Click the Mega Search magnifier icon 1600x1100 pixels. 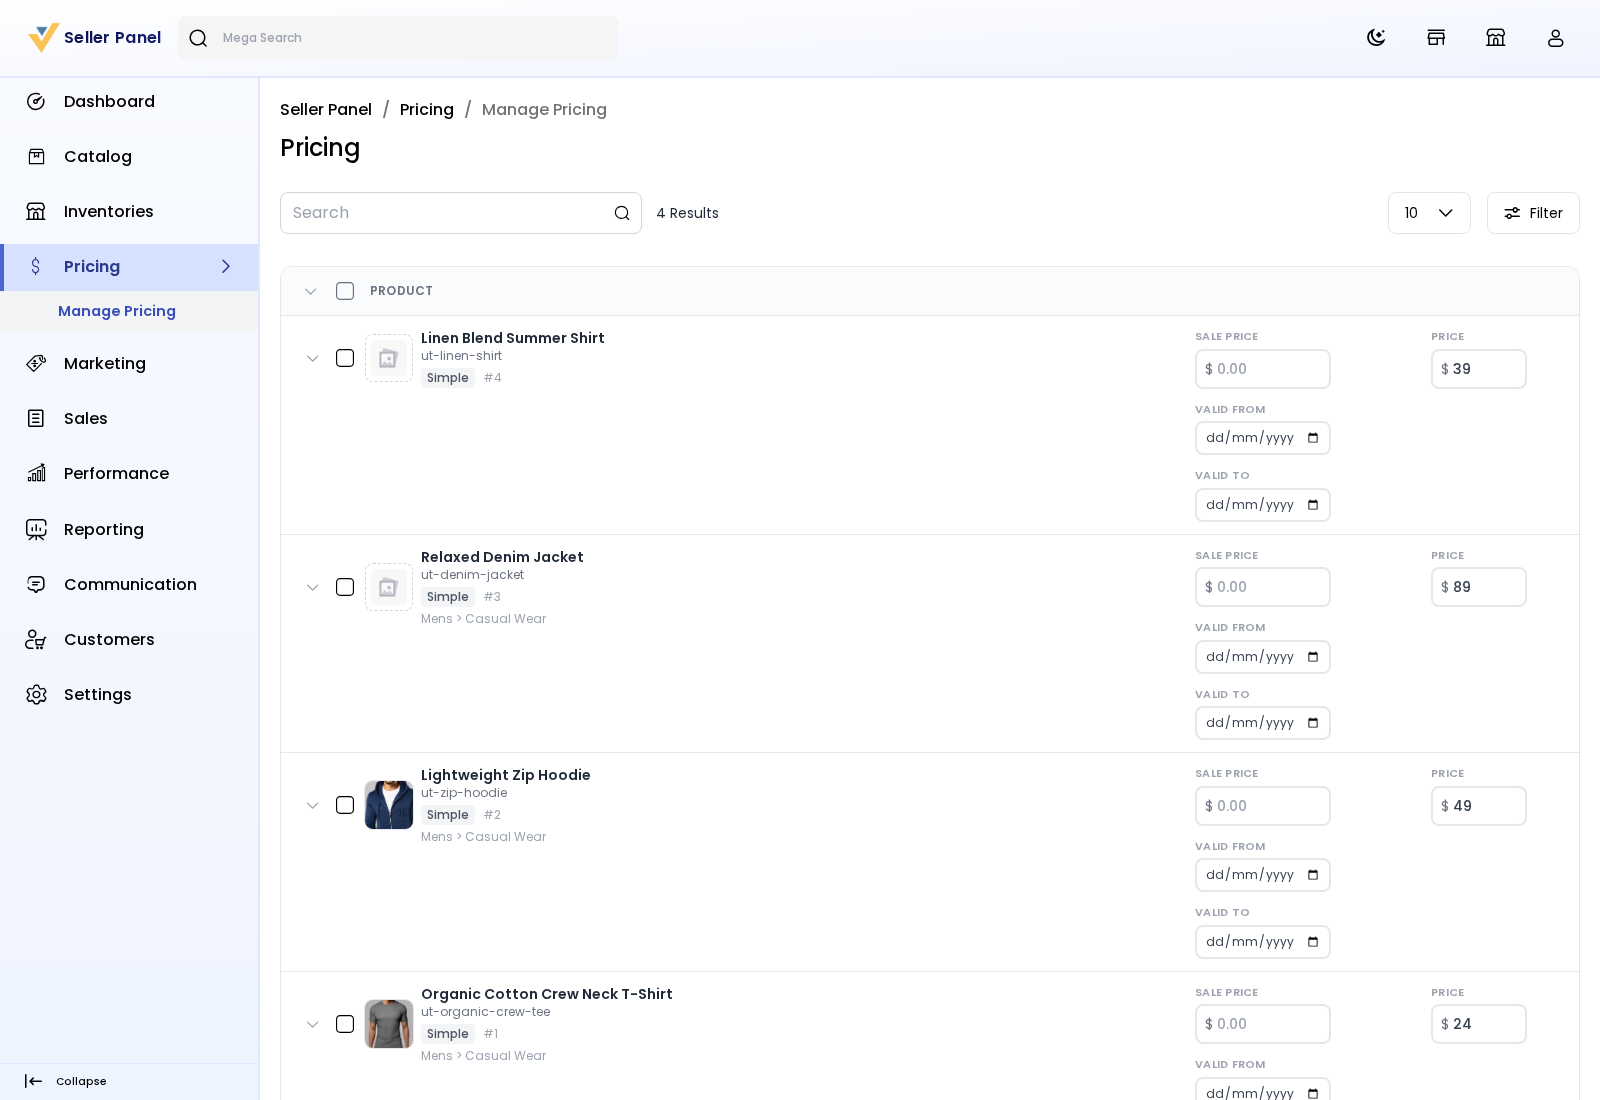coord(198,38)
